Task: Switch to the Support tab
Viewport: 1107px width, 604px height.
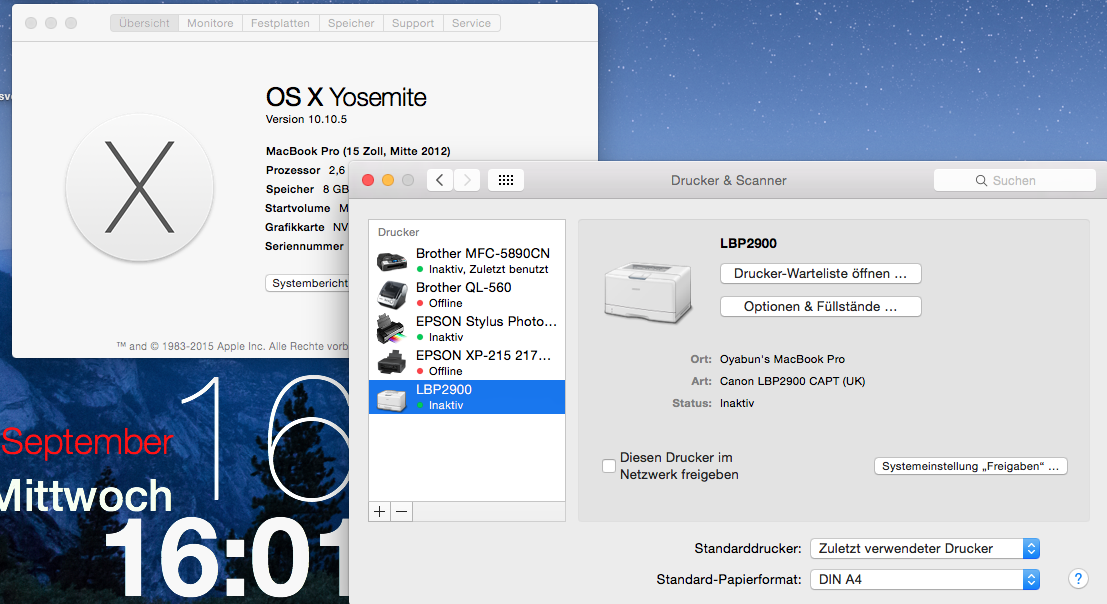Action: 413,23
